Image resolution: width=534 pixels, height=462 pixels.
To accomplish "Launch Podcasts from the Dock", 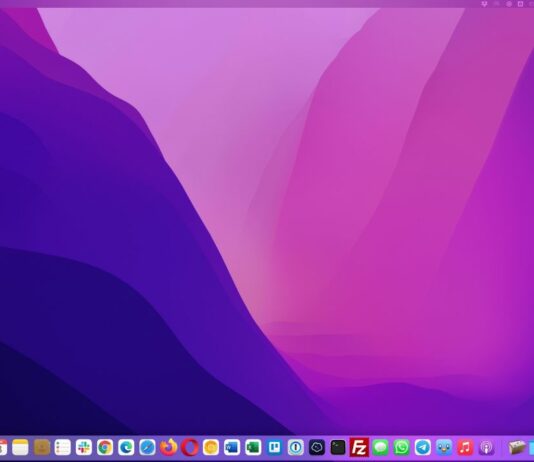I will pyautogui.click(x=486, y=447).
